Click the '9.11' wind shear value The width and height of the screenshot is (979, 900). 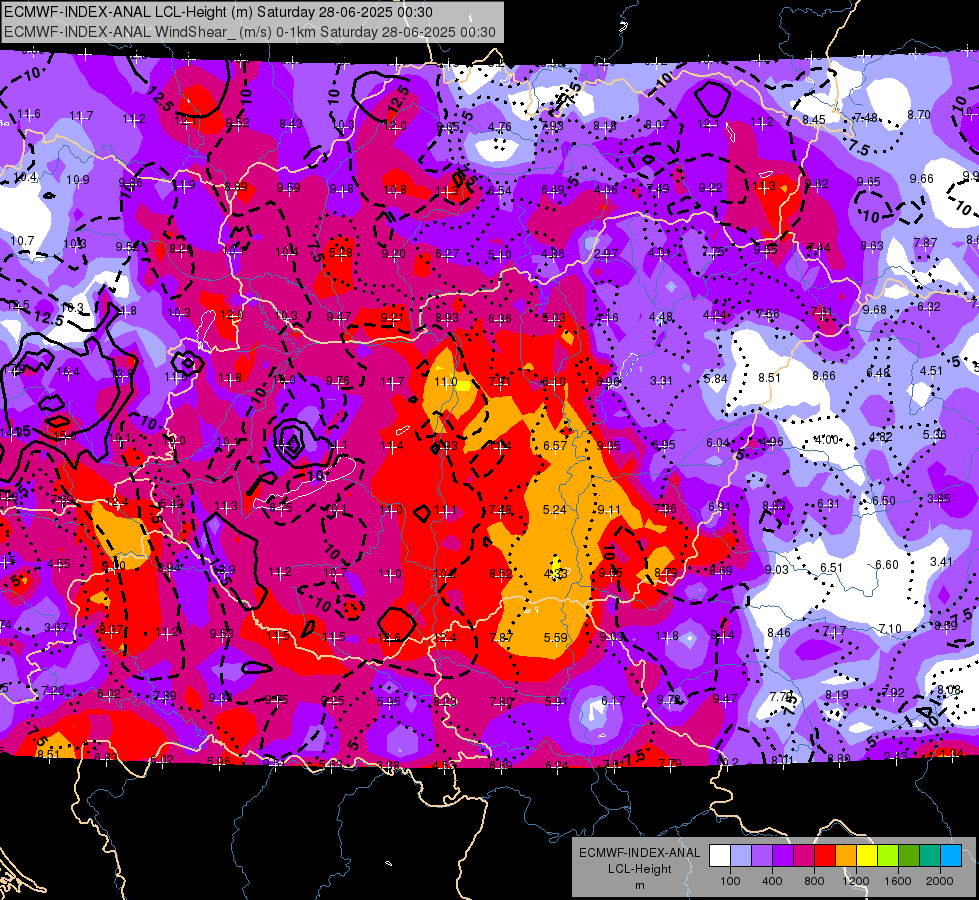pos(609,510)
